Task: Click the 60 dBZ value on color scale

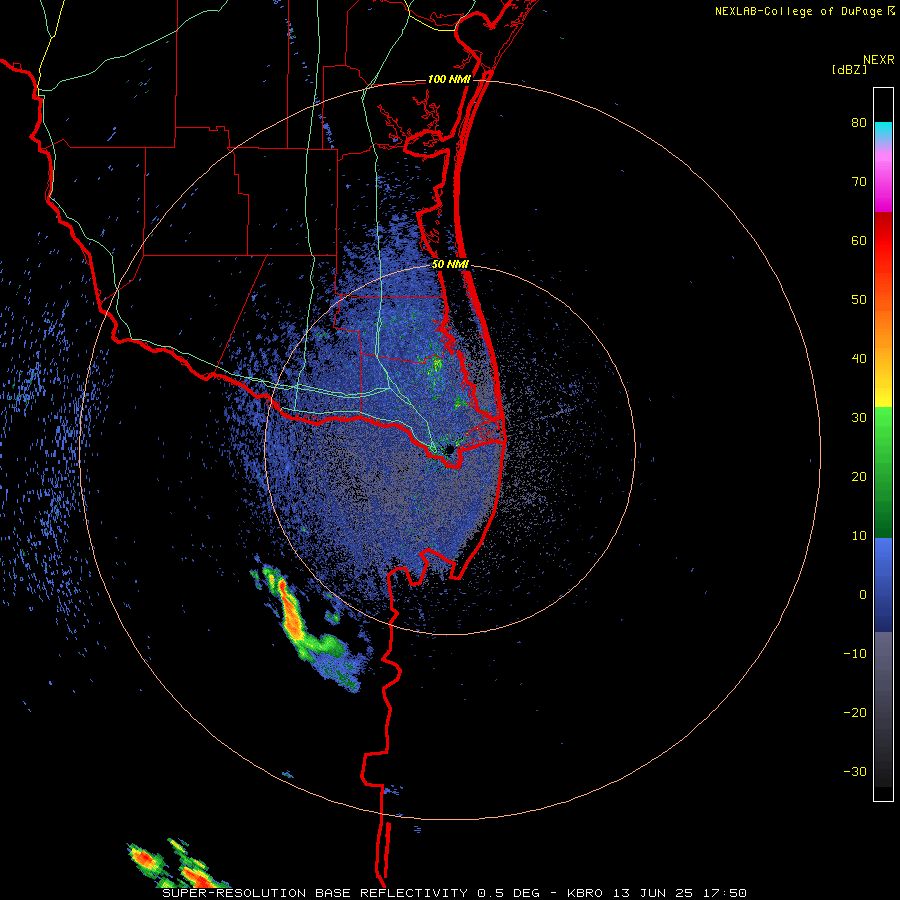Action: click(859, 240)
